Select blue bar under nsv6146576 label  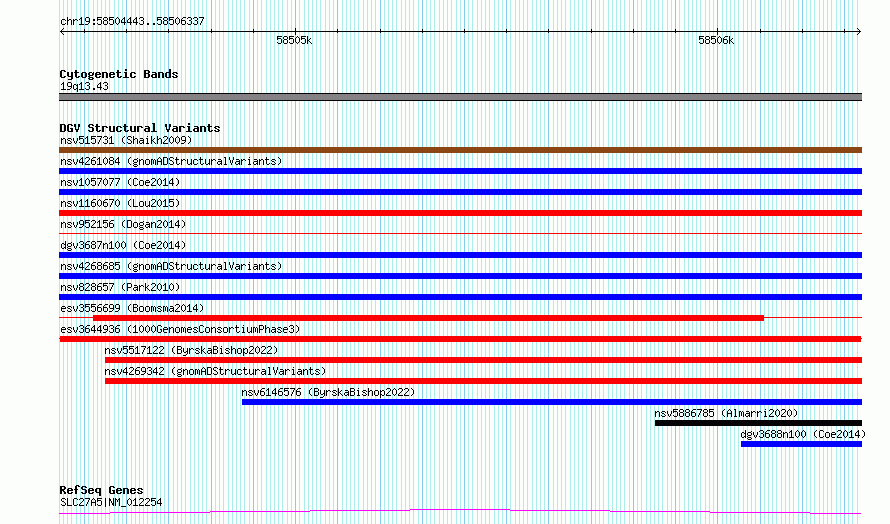coord(552,402)
